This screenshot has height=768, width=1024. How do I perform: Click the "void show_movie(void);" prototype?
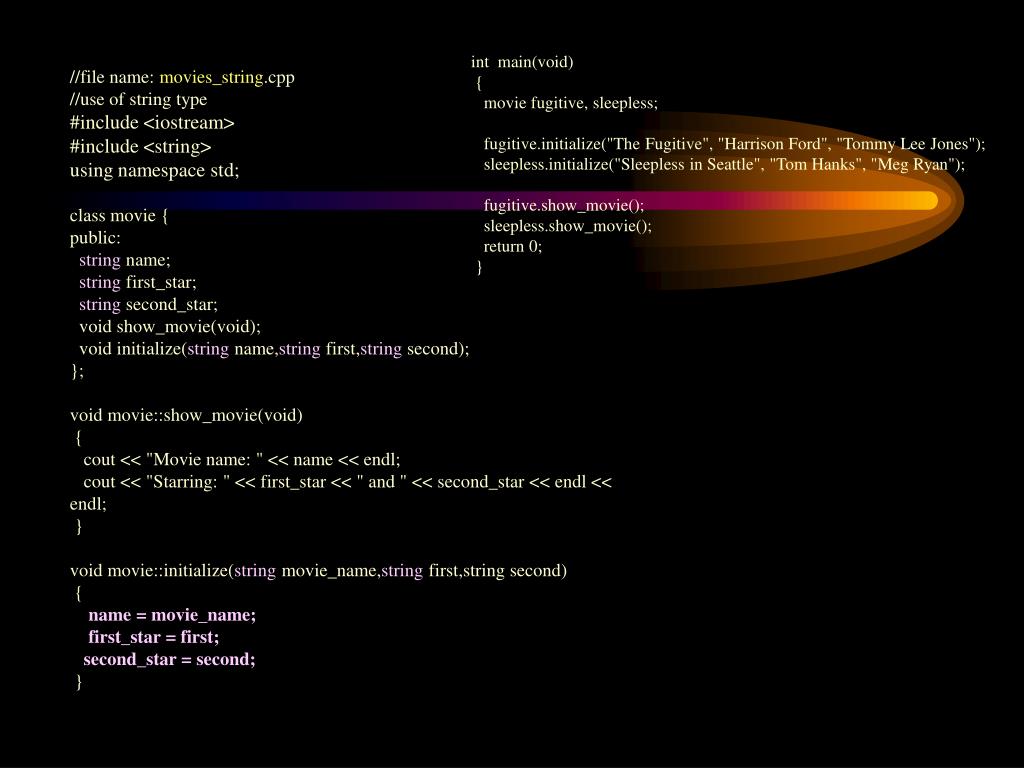pyautogui.click(x=170, y=327)
